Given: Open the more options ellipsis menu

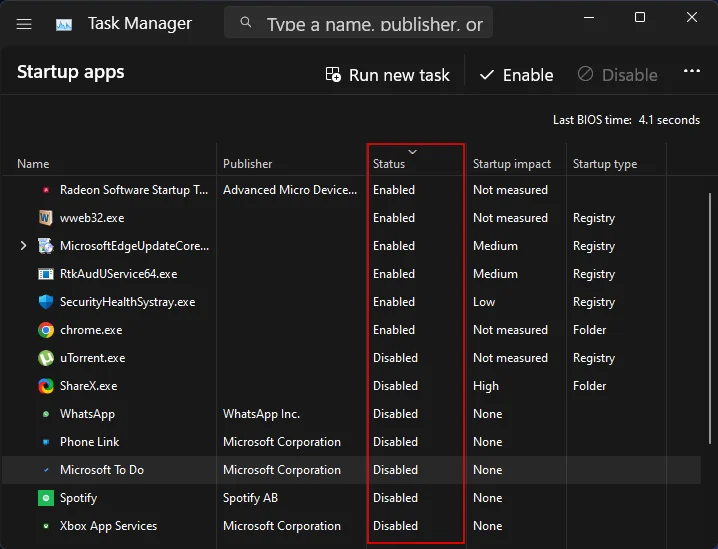Looking at the screenshot, I should tap(691, 71).
